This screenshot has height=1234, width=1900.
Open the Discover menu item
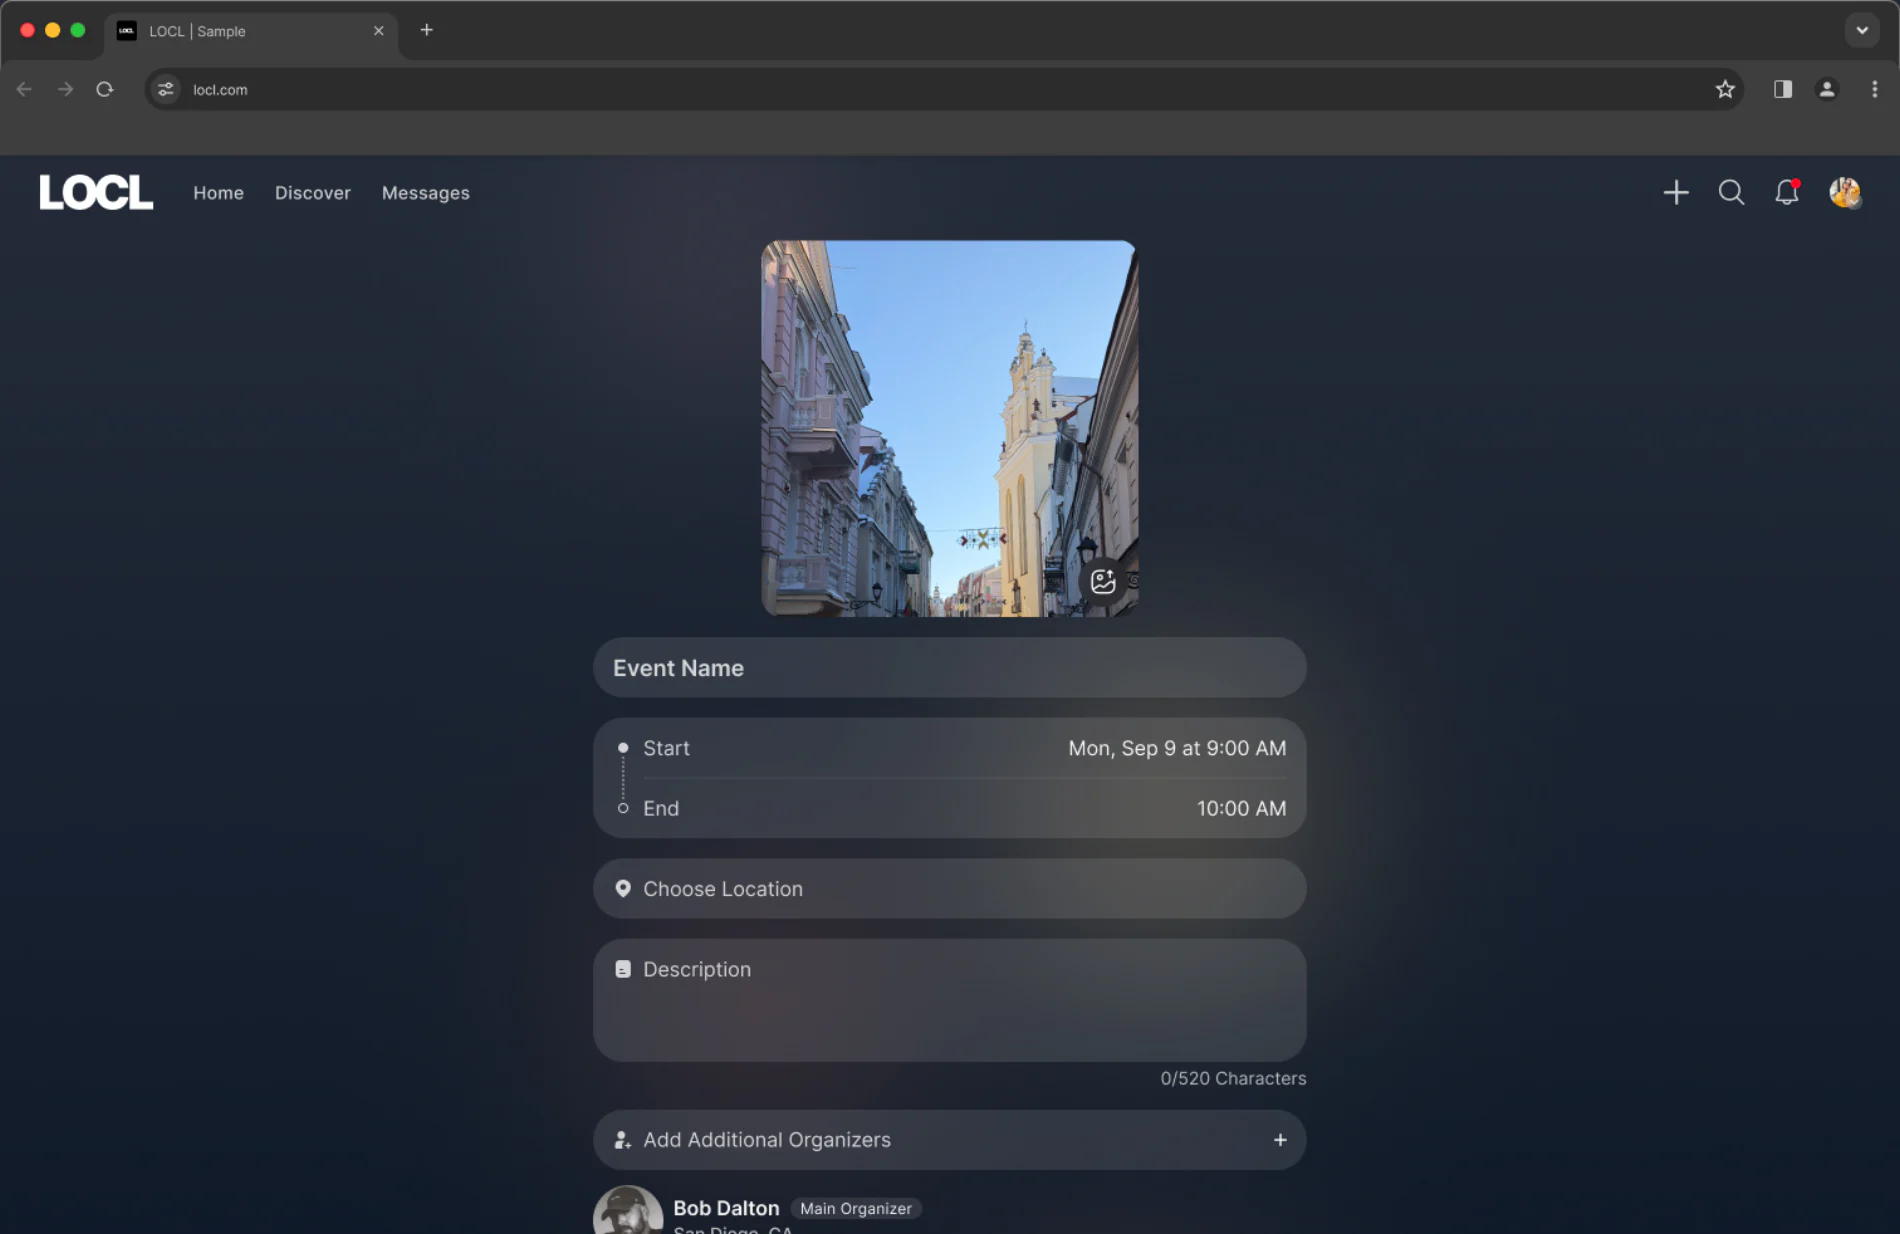(313, 193)
